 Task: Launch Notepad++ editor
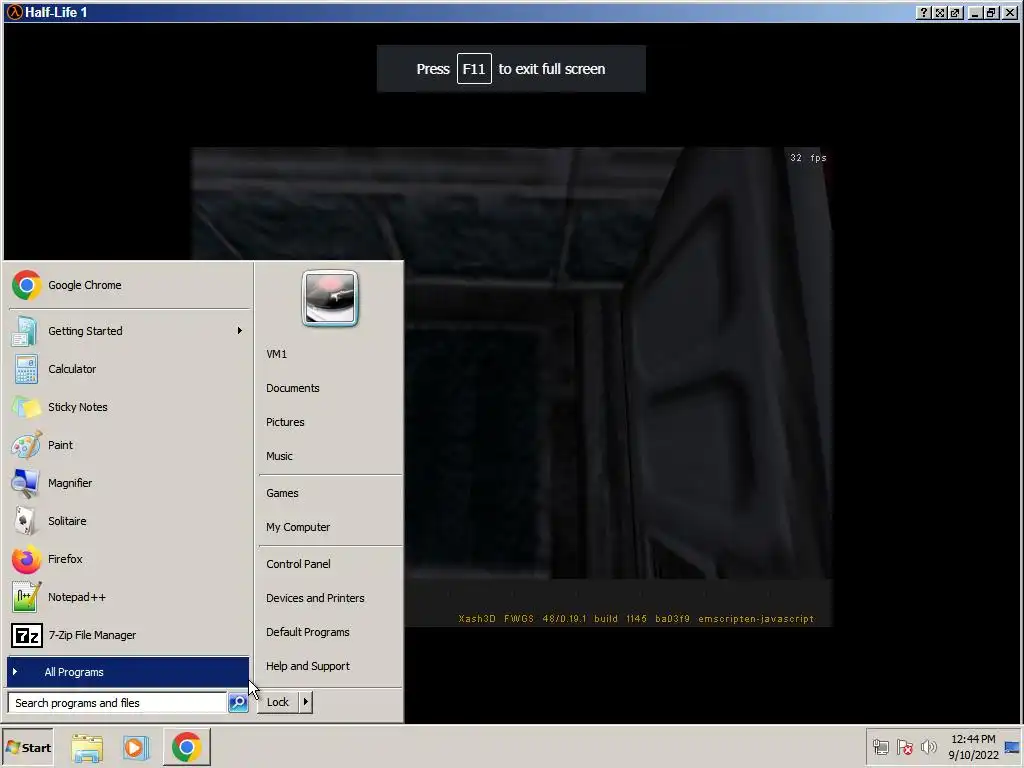(x=128, y=597)
